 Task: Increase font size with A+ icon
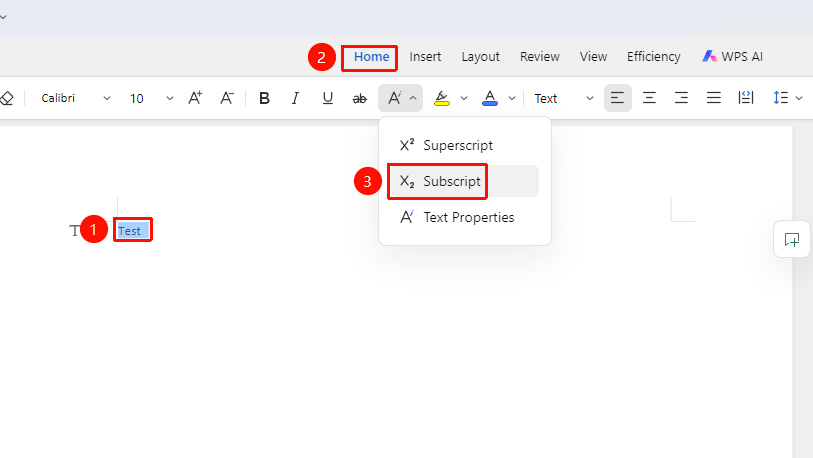(x=195, y=98)
